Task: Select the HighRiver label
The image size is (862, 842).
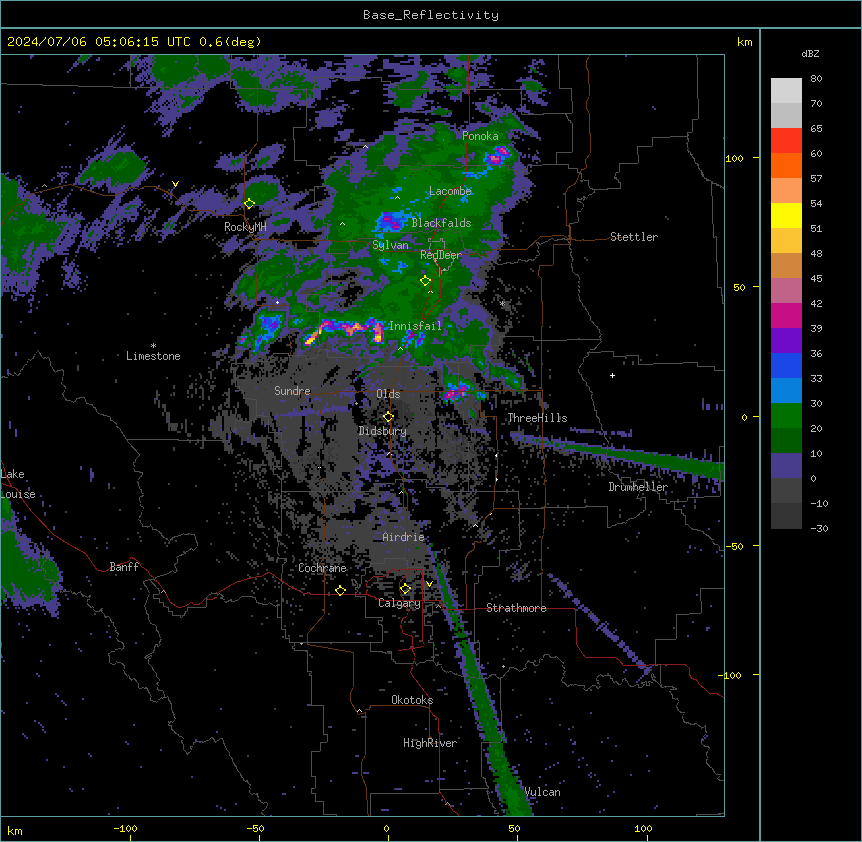Action: point(430,743)
